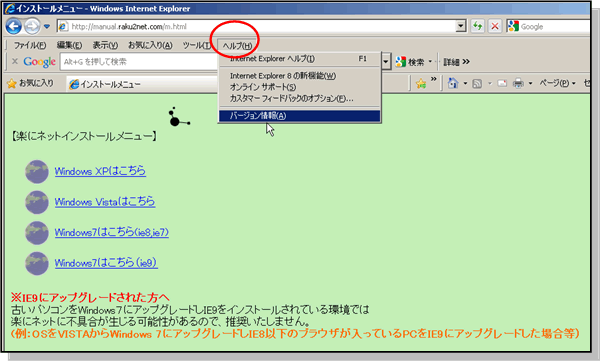Follow the Windows7はこちら(ie9) link

[106, 263]
